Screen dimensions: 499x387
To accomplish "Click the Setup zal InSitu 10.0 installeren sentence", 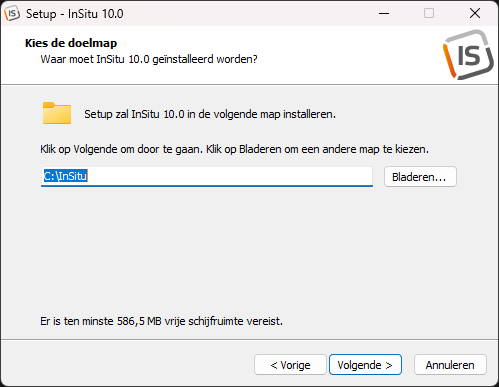I will [210, 114].
